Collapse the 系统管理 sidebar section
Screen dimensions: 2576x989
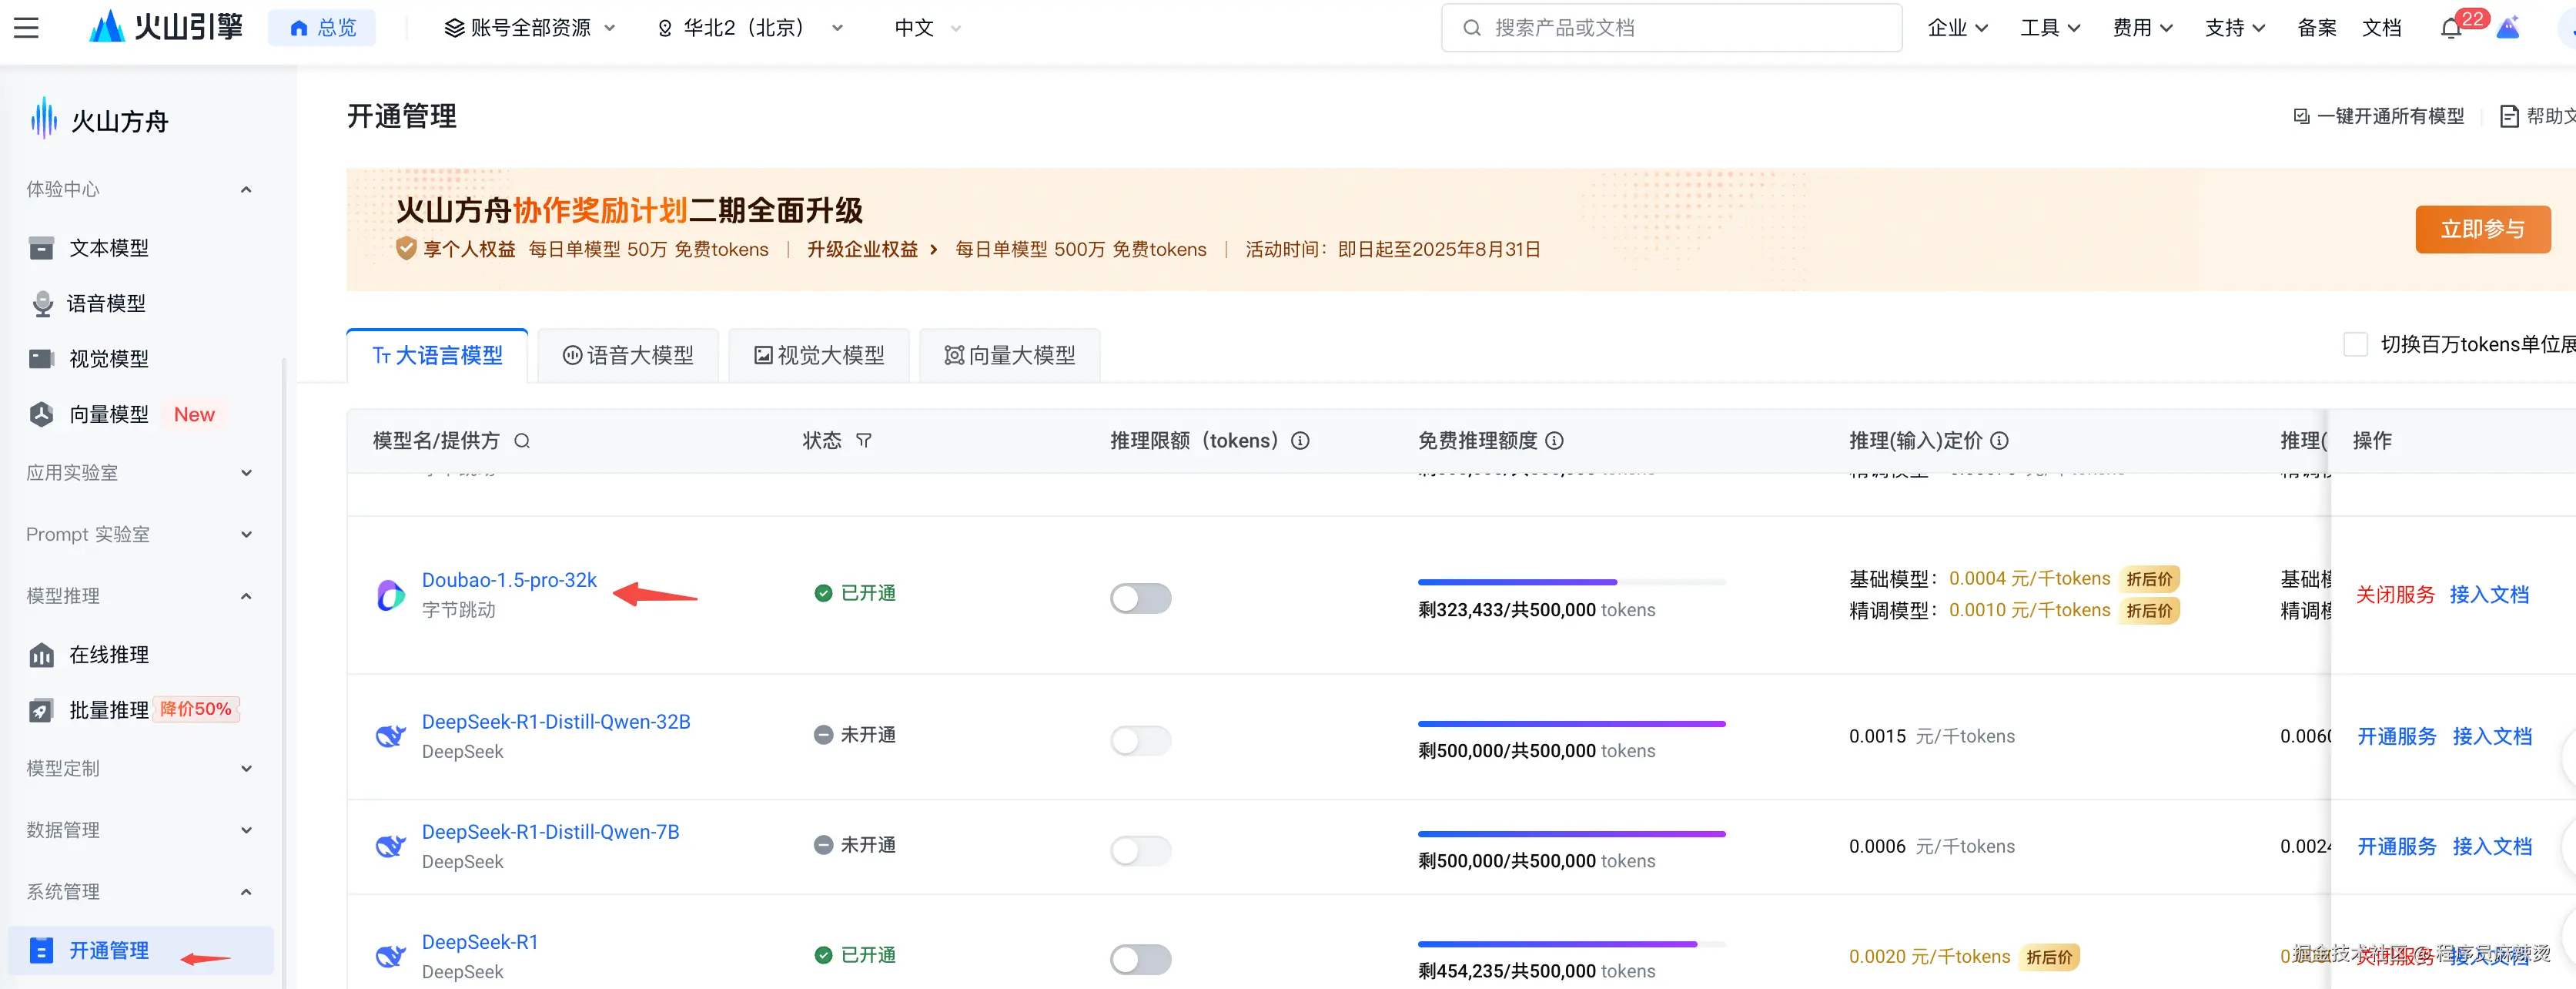[x=246, y=891]
